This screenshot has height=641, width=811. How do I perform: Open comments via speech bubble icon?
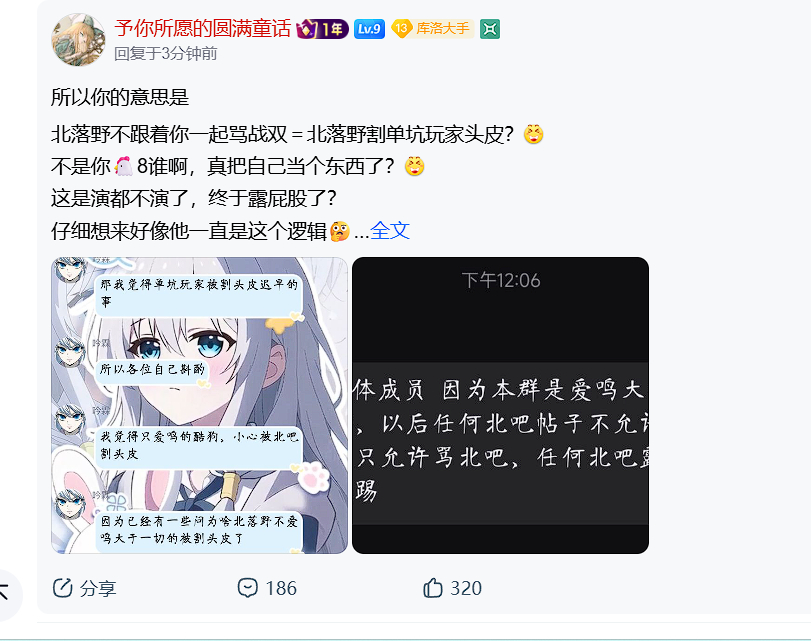248,588
